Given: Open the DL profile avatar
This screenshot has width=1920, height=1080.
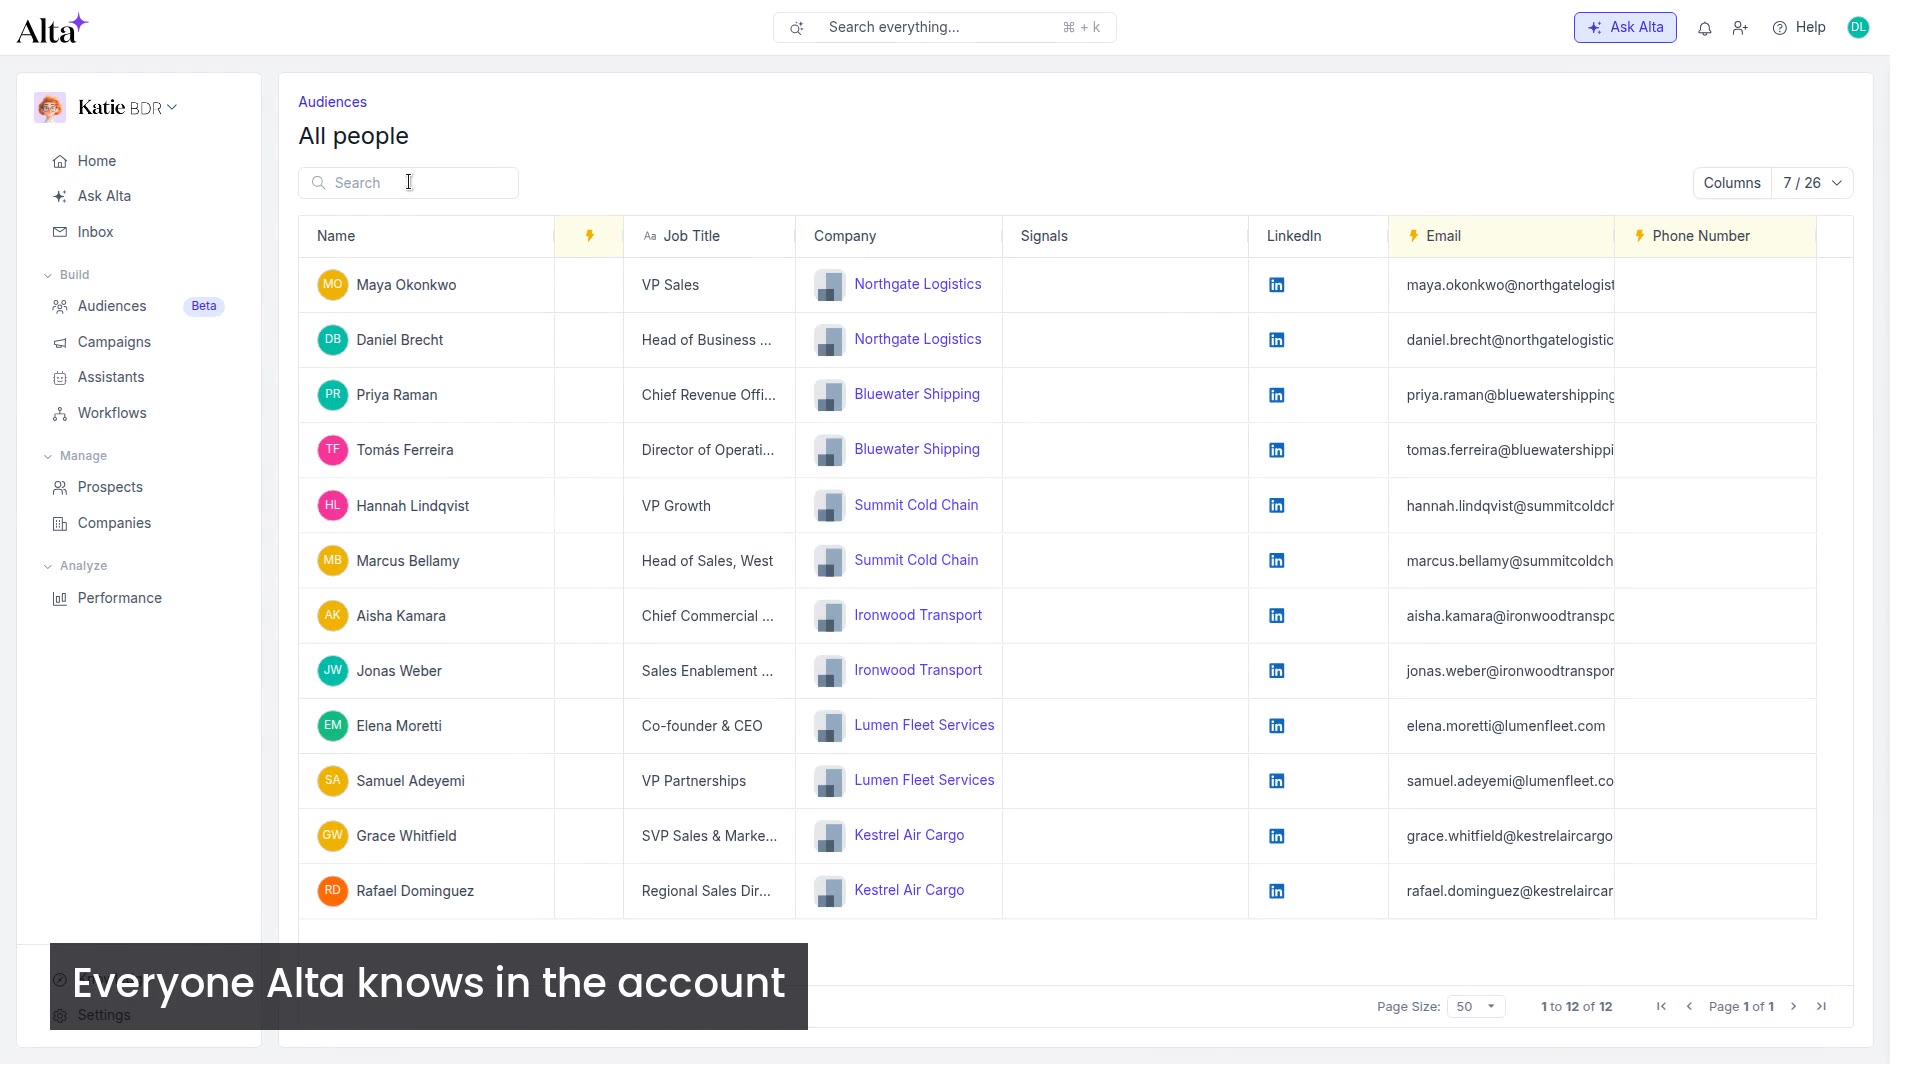Looking at the screenshot, I should pyautogui.click(x=1858, y=27).
